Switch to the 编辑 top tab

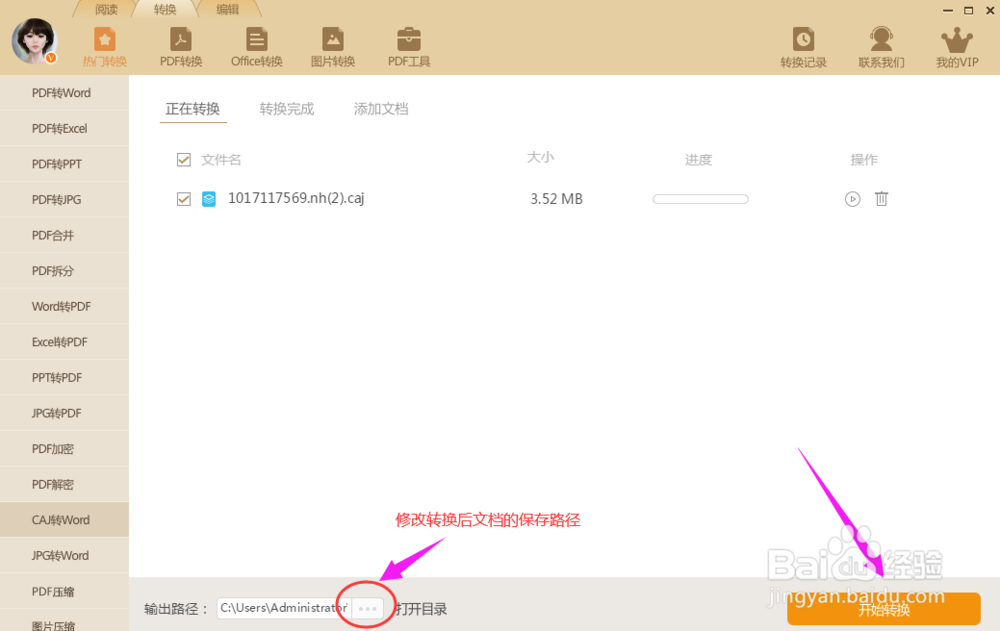(x=228, y=10)
